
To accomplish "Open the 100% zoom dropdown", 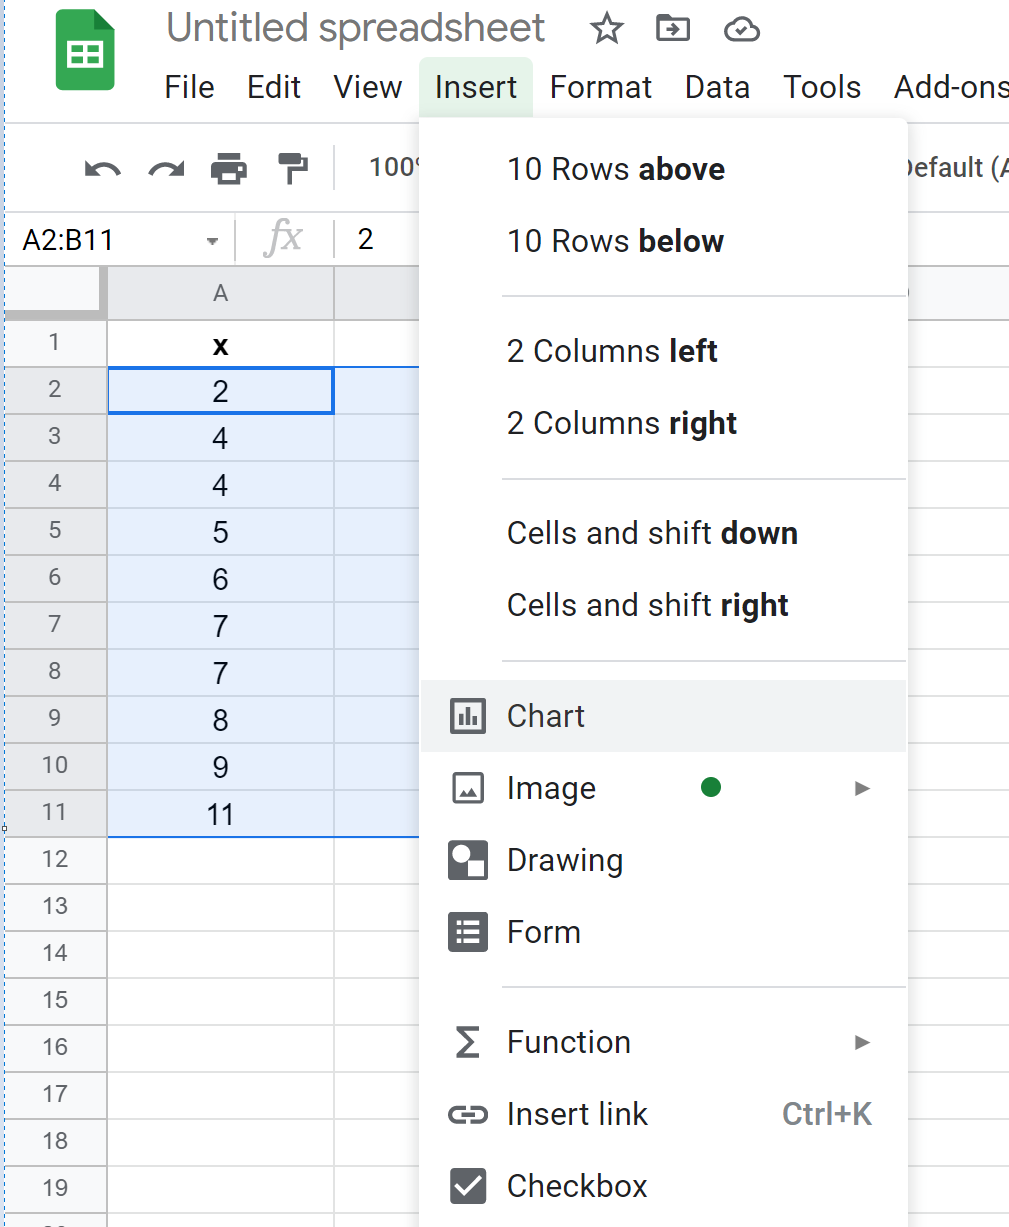I will (392, 167).
